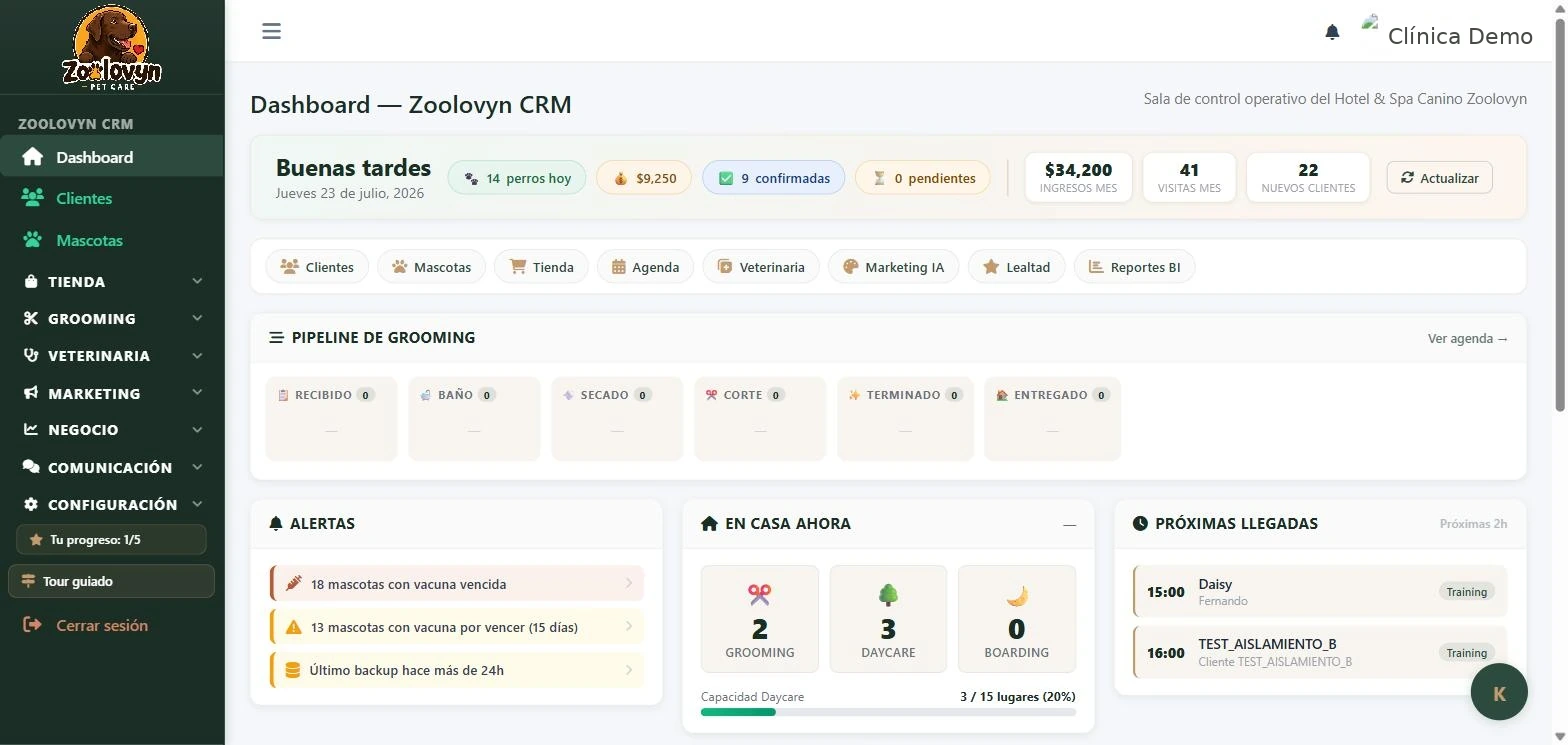Viewport: 1568px width, 745px height.
Task: Go to Clientes in the sidebar
Action: tap(111, 198)
